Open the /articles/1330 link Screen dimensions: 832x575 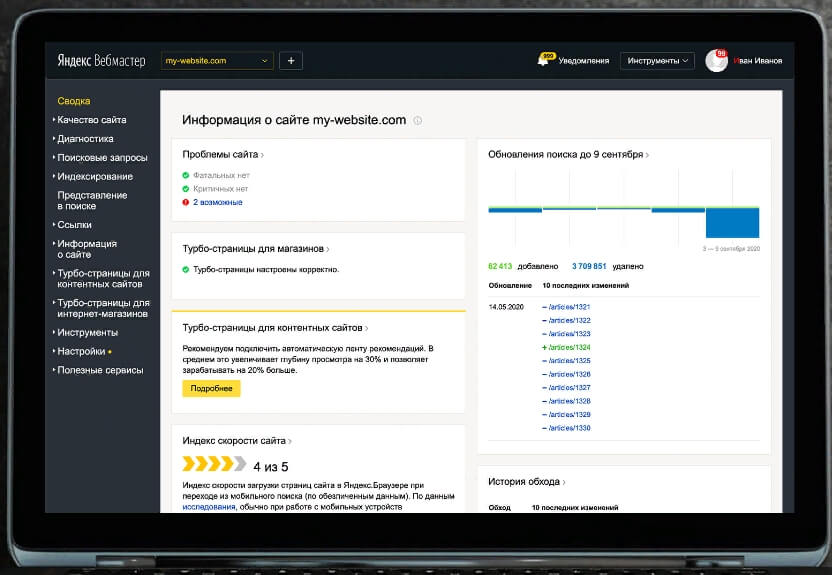[569, 428]
